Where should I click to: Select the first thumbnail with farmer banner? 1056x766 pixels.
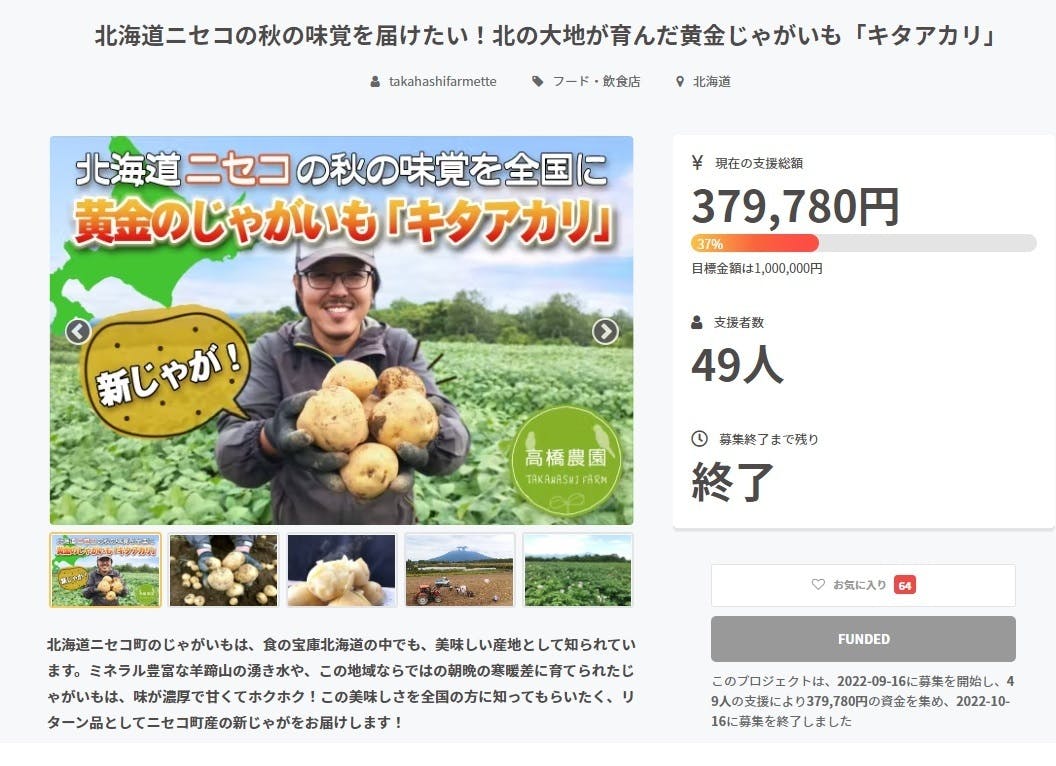point(105,570)
